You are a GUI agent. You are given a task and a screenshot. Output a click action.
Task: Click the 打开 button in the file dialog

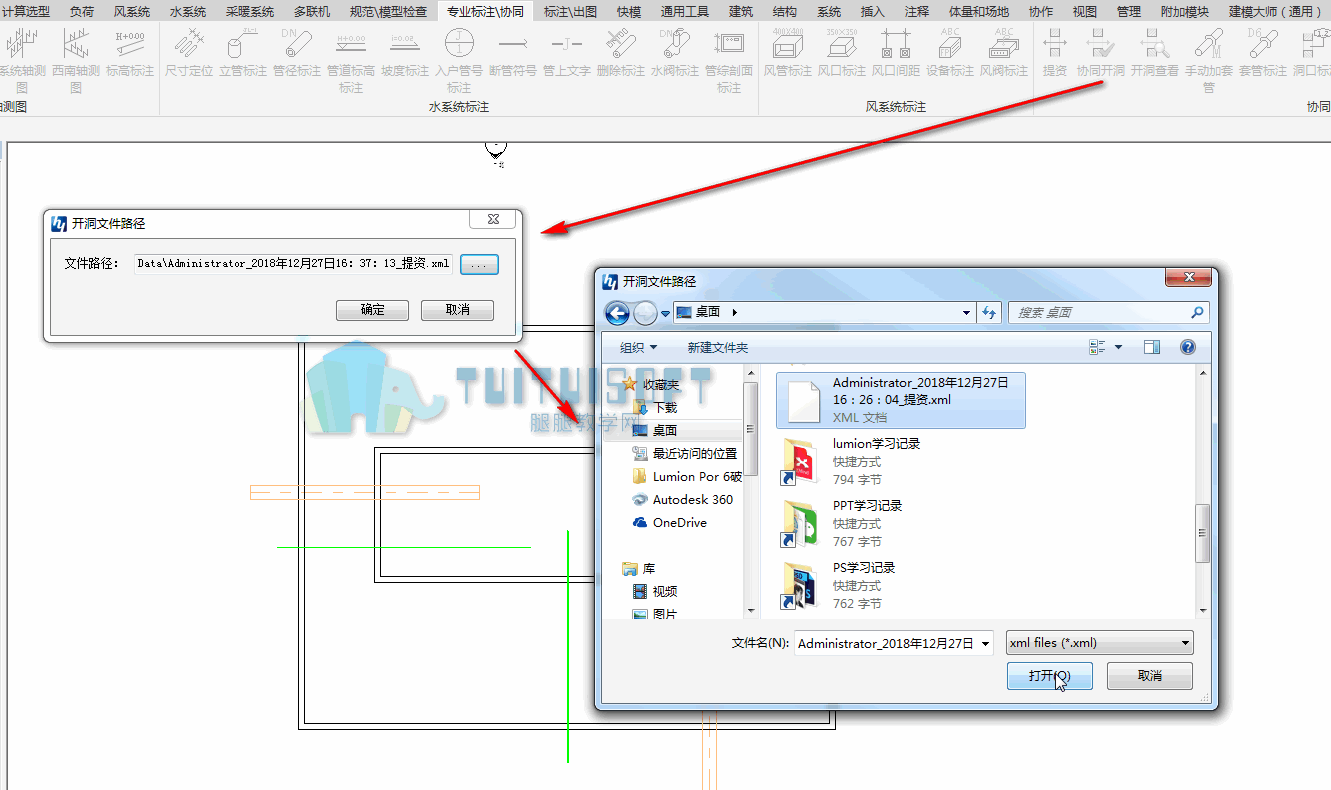tap(1050, 676)
